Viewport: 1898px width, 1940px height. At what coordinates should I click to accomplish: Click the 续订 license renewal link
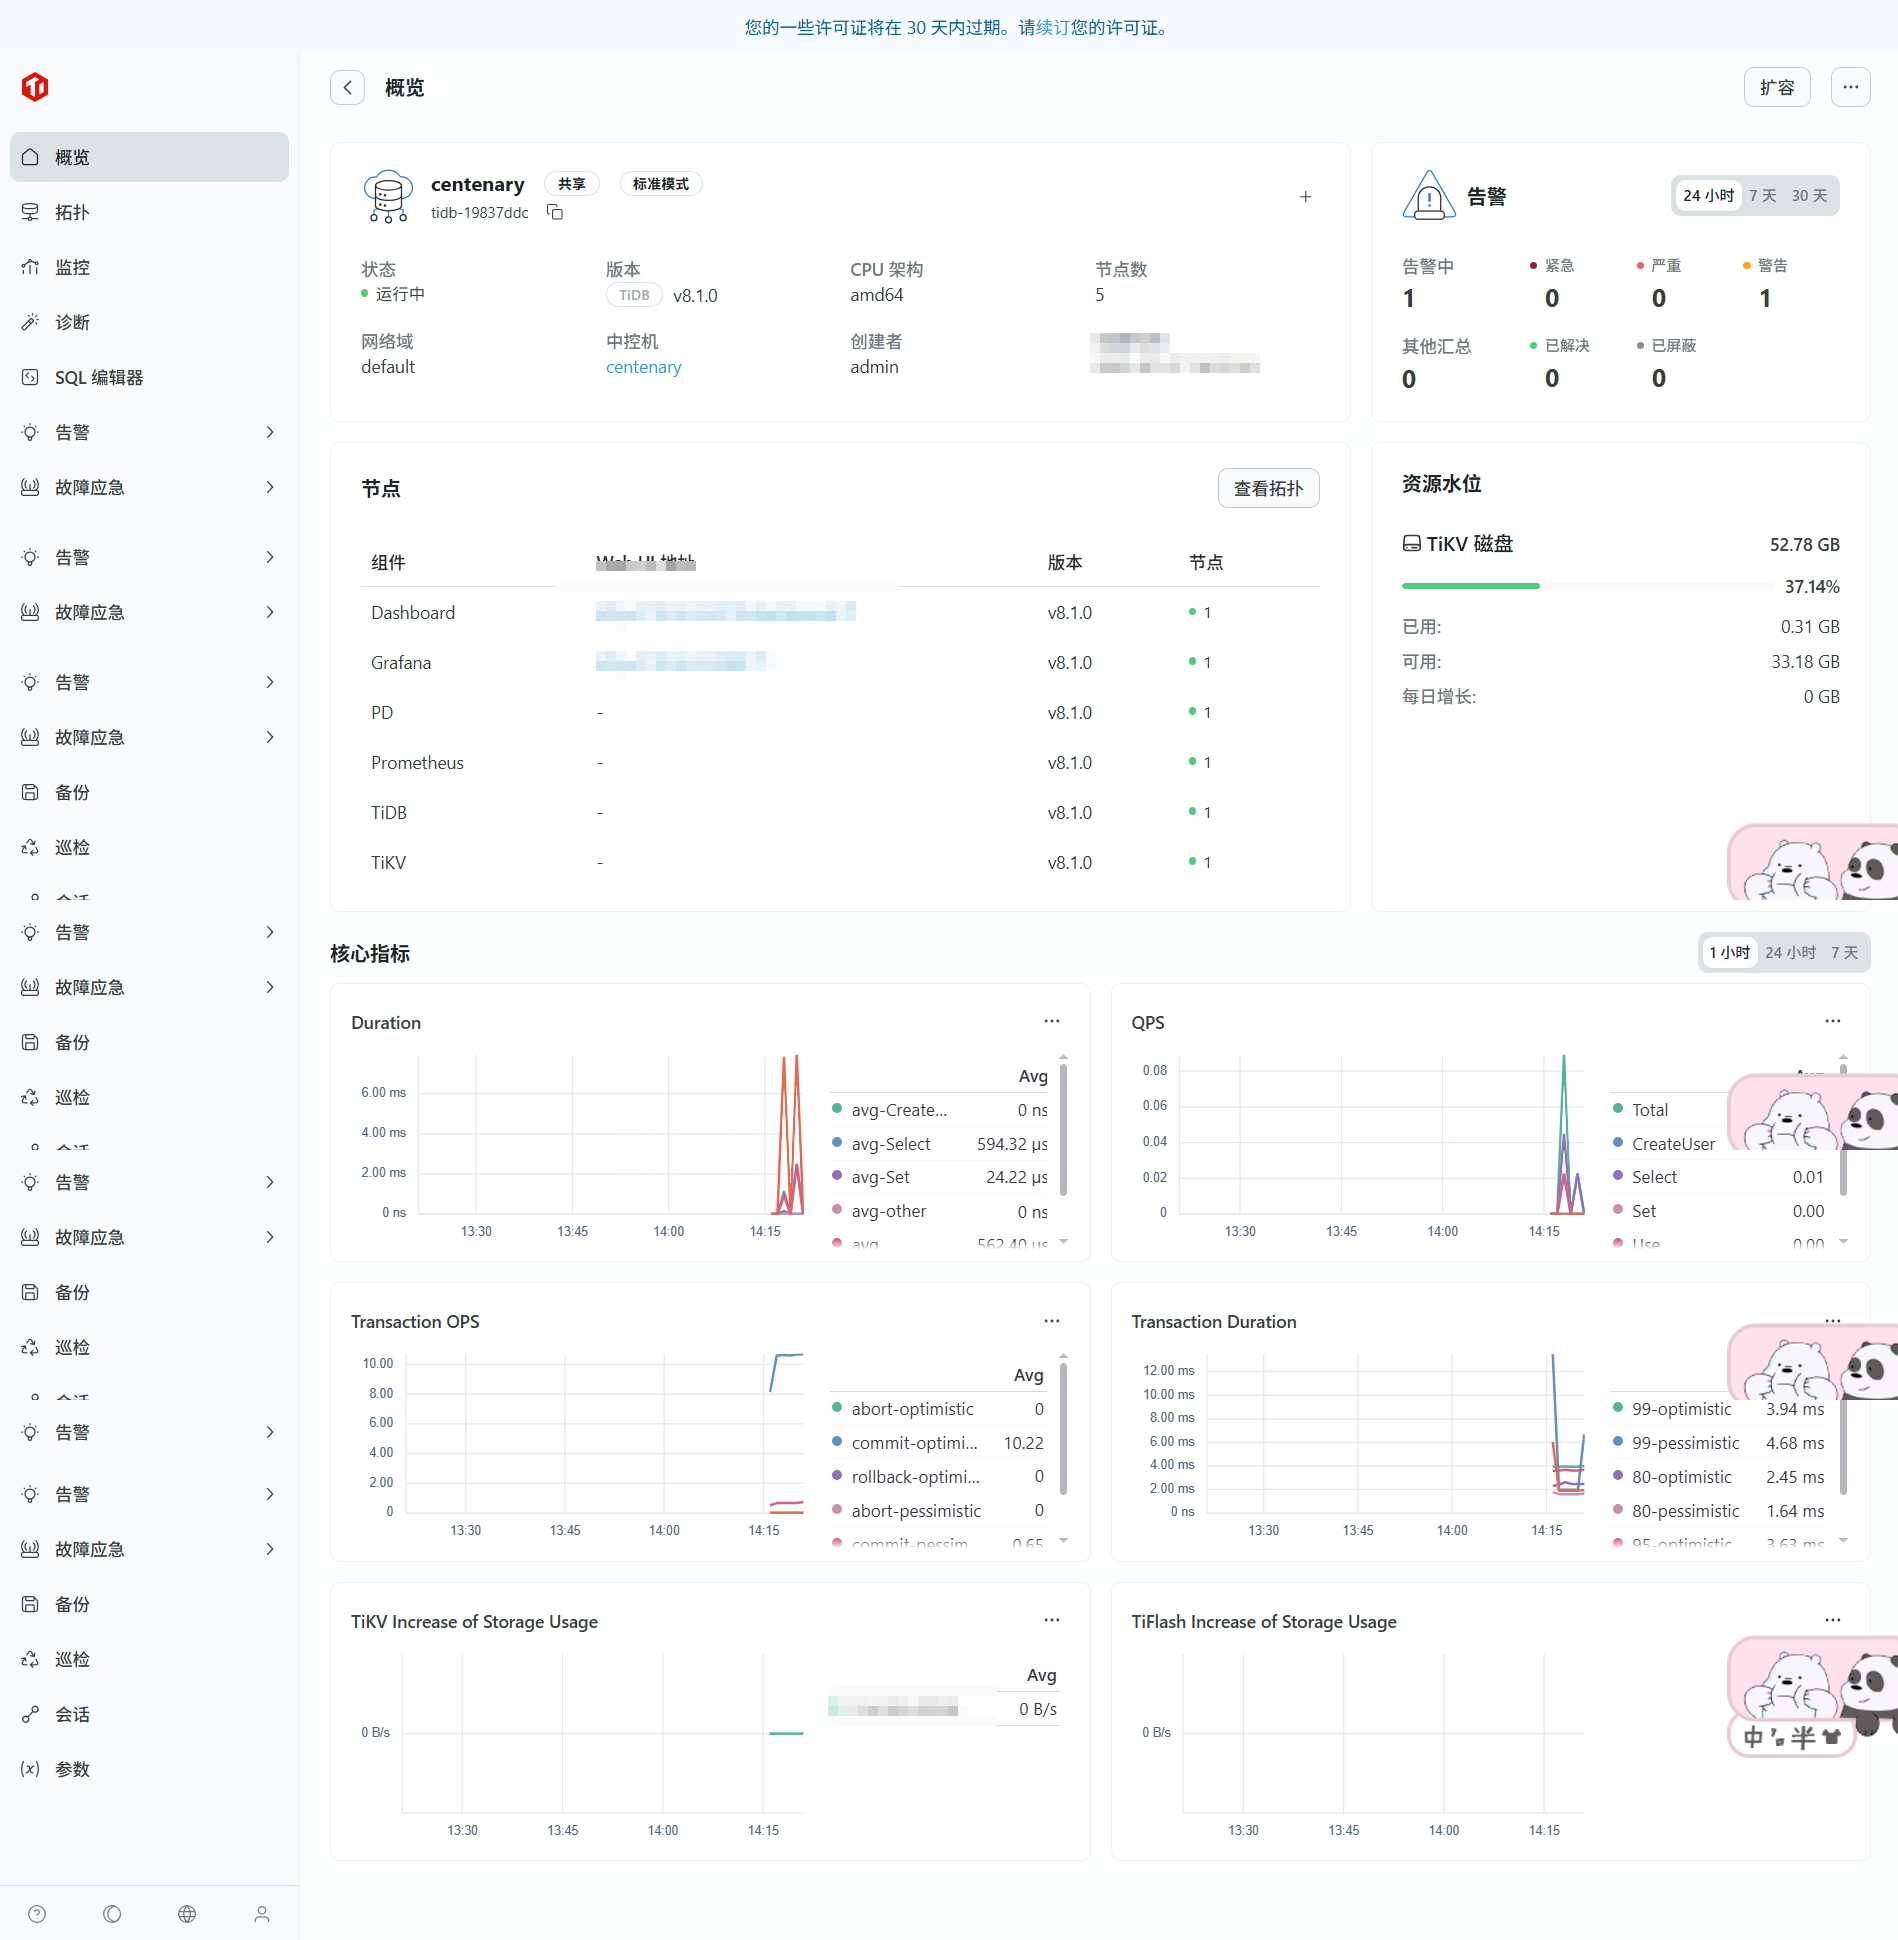point(1053,28)
